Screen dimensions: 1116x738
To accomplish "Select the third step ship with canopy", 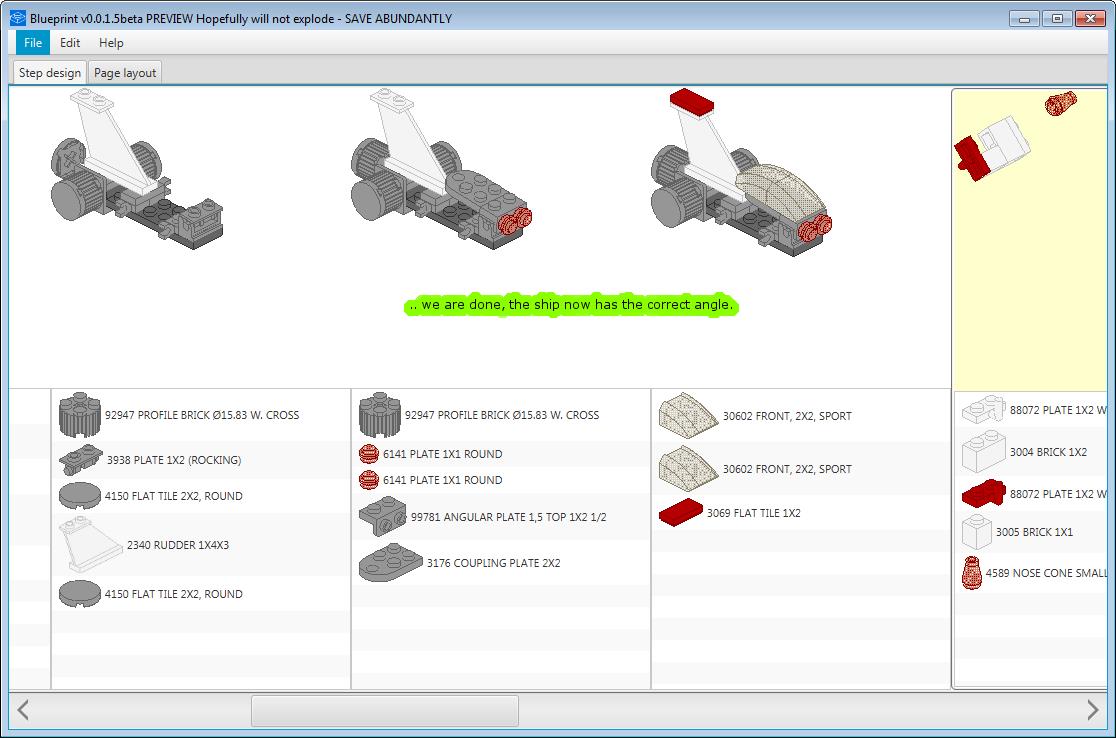I will (x=742, y=173).
